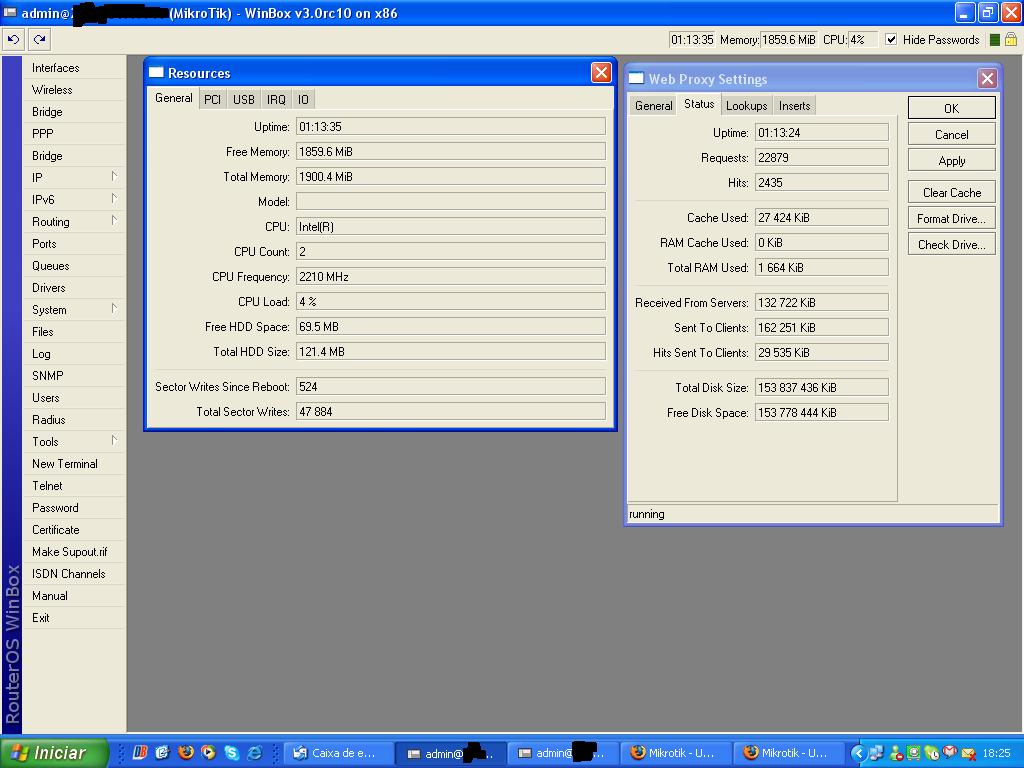This screenshot has height=768, width=1024.
Task: Launch Internet Explorer from quick launch
Action: [x=254, y=752]
